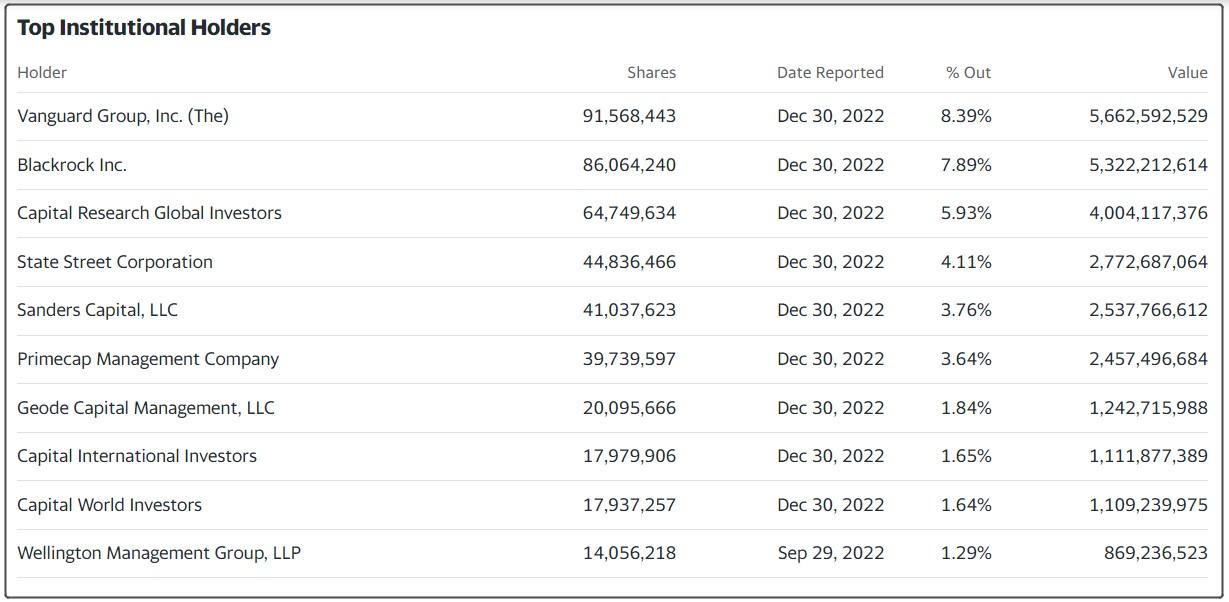Click the Date Reported column header

(830, 72)
